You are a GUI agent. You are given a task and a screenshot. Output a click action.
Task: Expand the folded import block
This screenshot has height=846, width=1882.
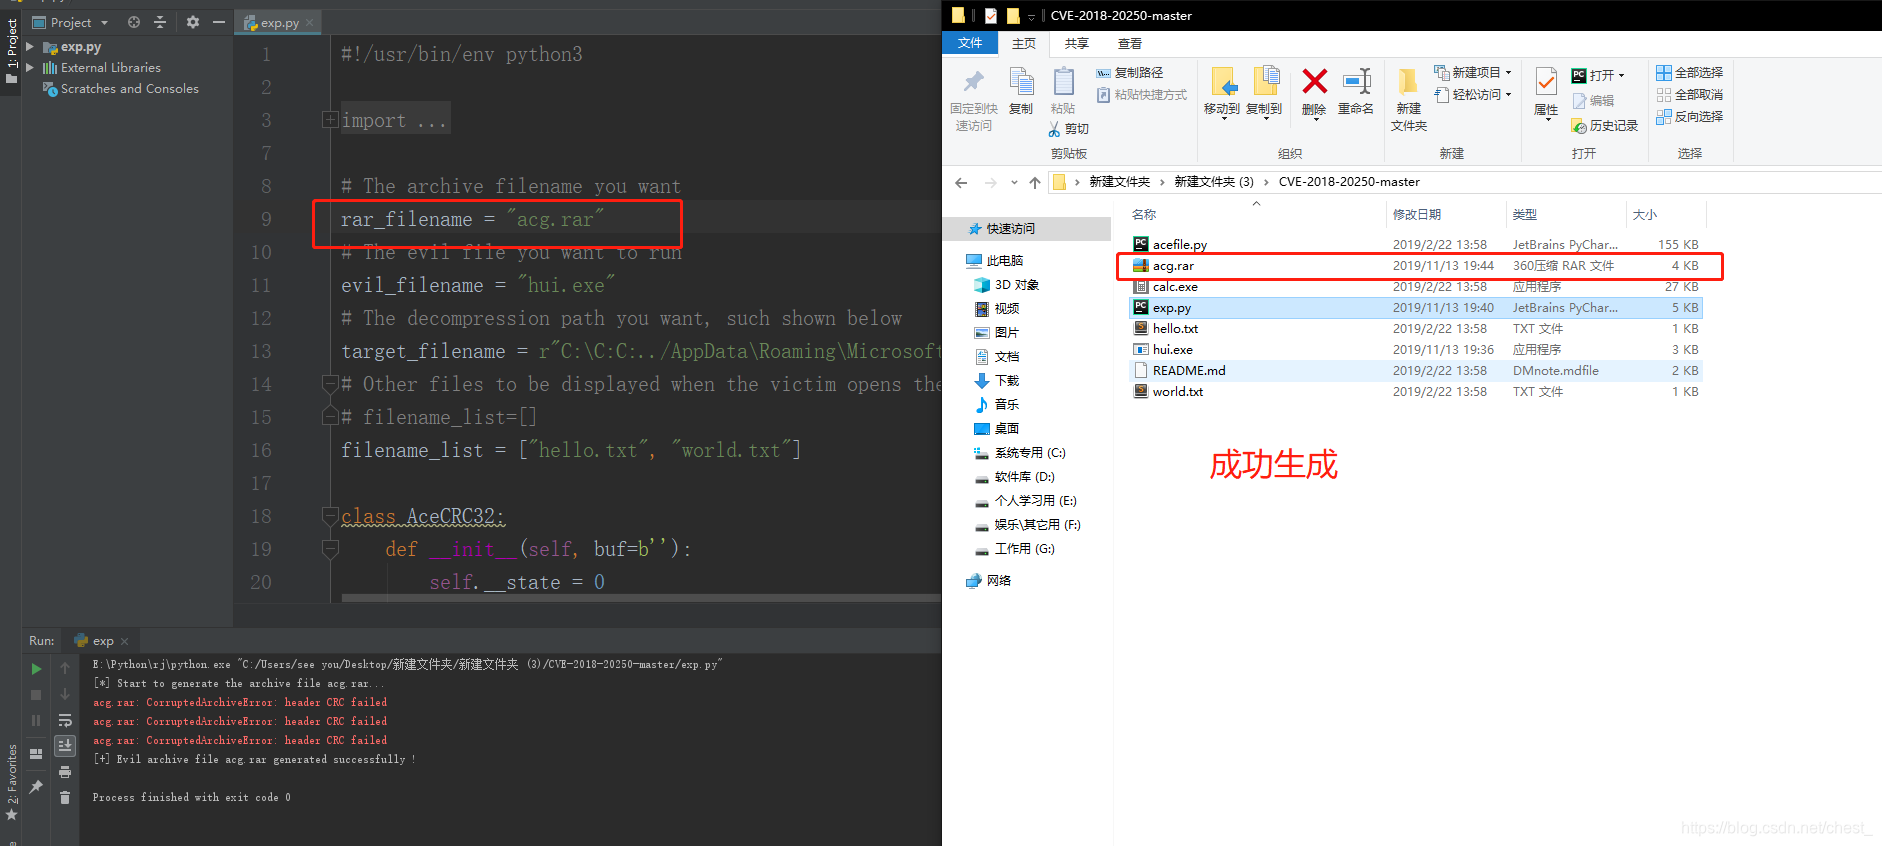329,120
